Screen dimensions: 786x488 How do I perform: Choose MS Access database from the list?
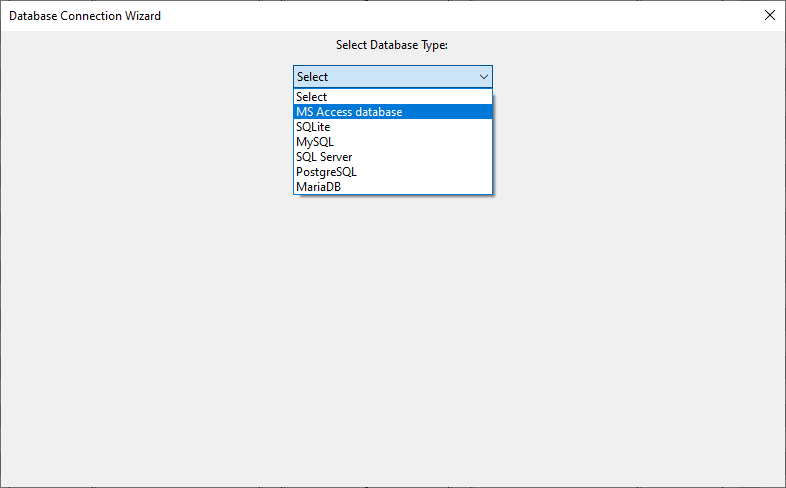[x=393, y=112]
